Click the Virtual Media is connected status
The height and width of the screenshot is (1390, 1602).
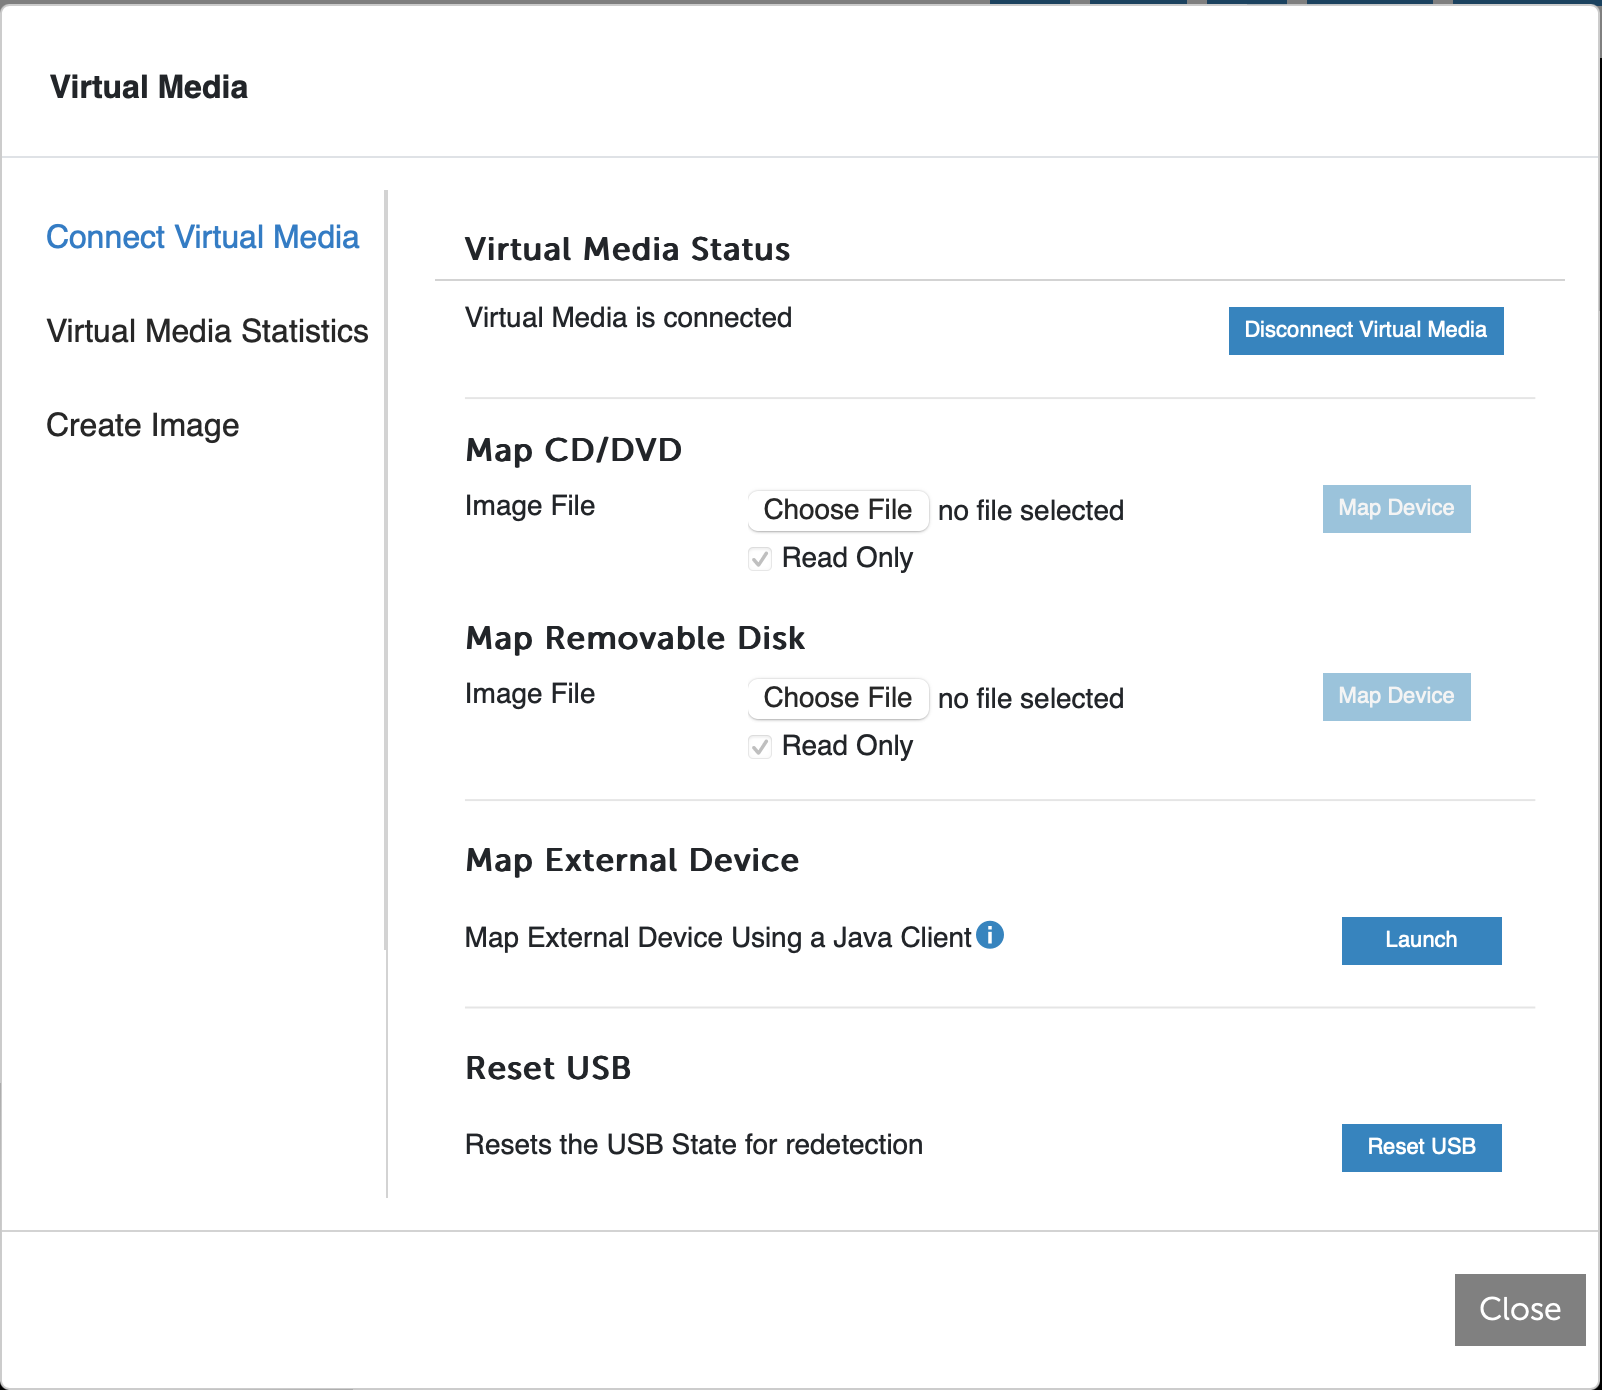coord(628,317)
